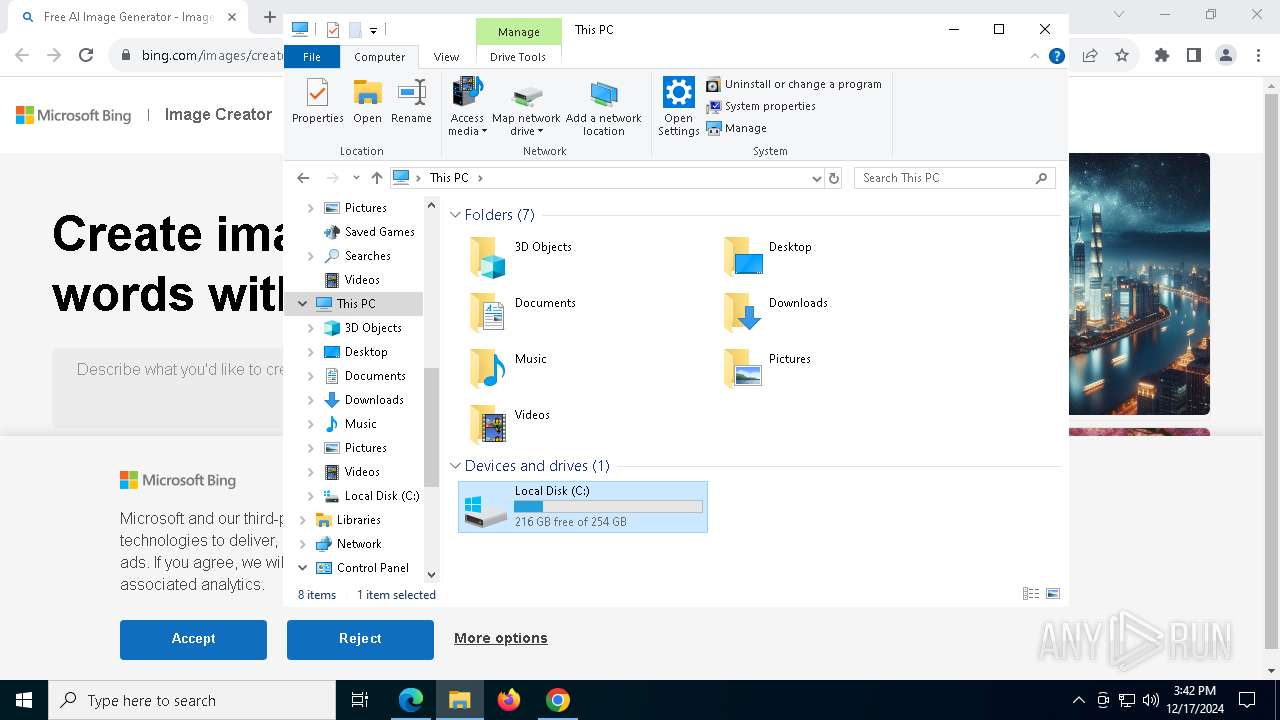The height and width of the screenshot is (720, 1280).
Task: Collapse the Devices and drives group
Action: tap(455, 466)
